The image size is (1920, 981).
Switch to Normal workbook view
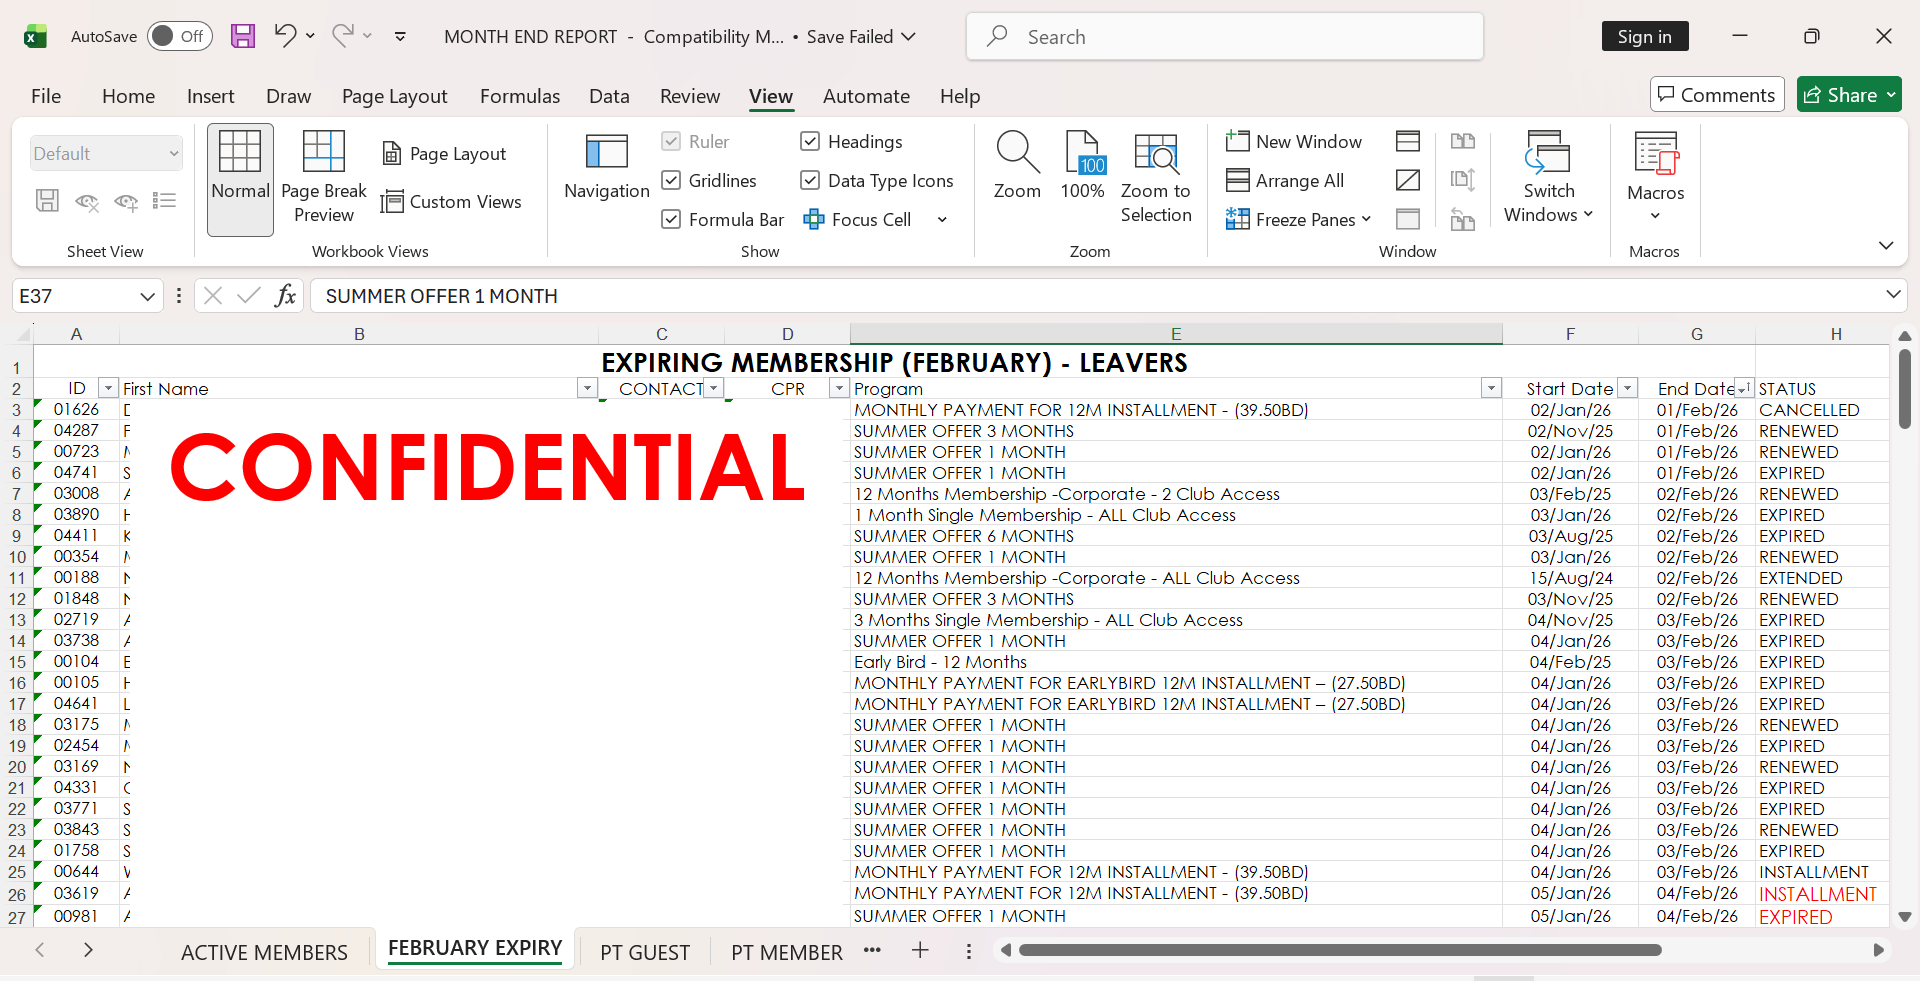click(240, 180)
